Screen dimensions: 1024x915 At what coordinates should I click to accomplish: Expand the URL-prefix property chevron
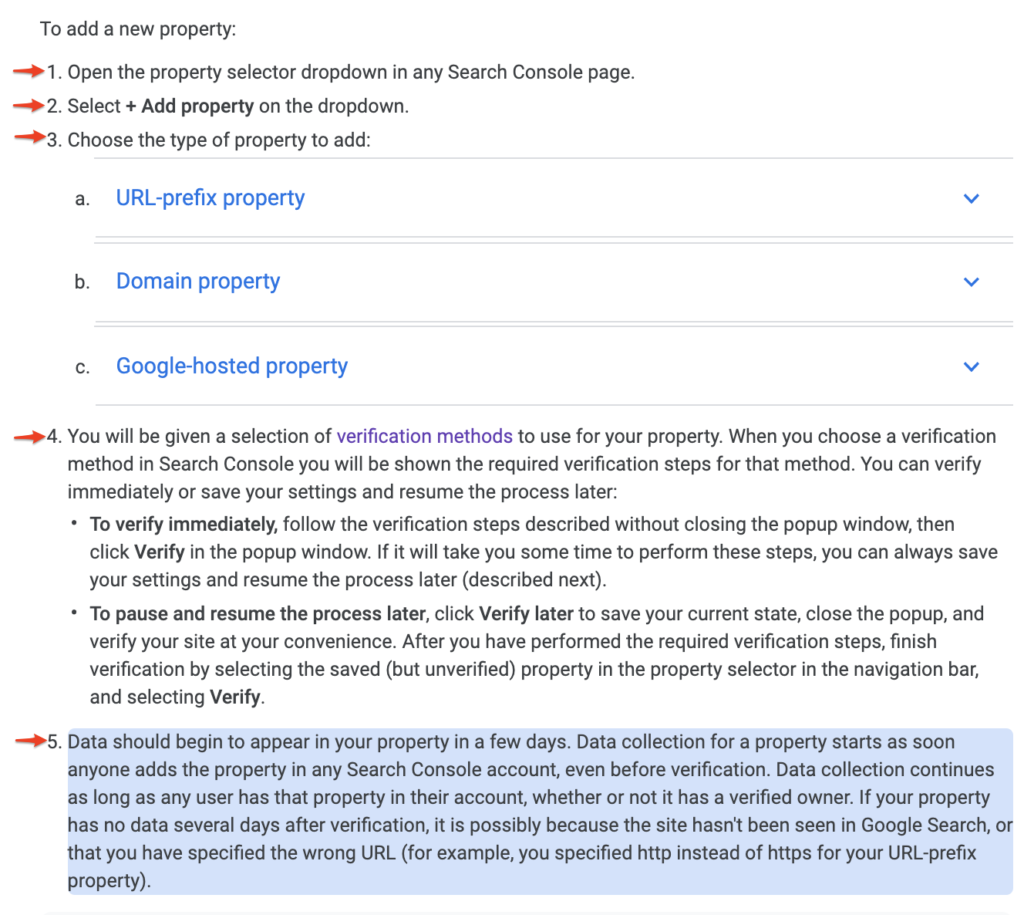(x=971, y=199)
